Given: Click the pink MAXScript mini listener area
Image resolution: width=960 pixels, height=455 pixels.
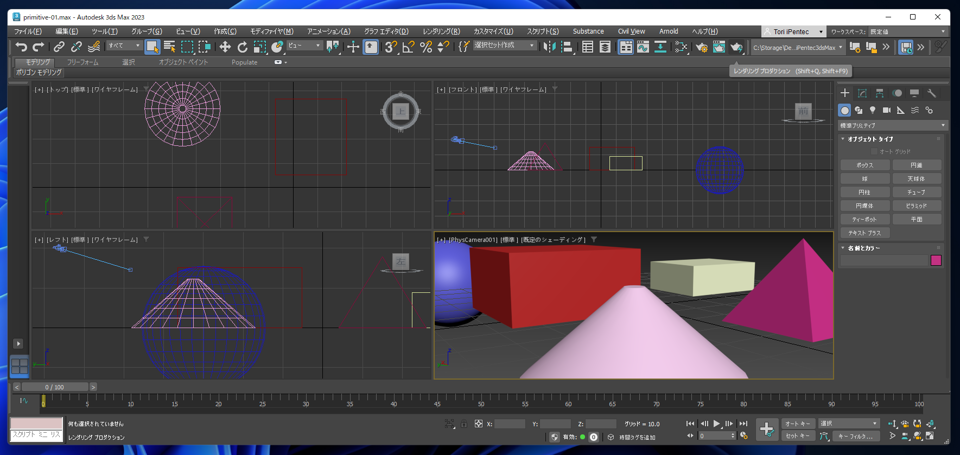Looking at the screenshot, I should [37, 424].
